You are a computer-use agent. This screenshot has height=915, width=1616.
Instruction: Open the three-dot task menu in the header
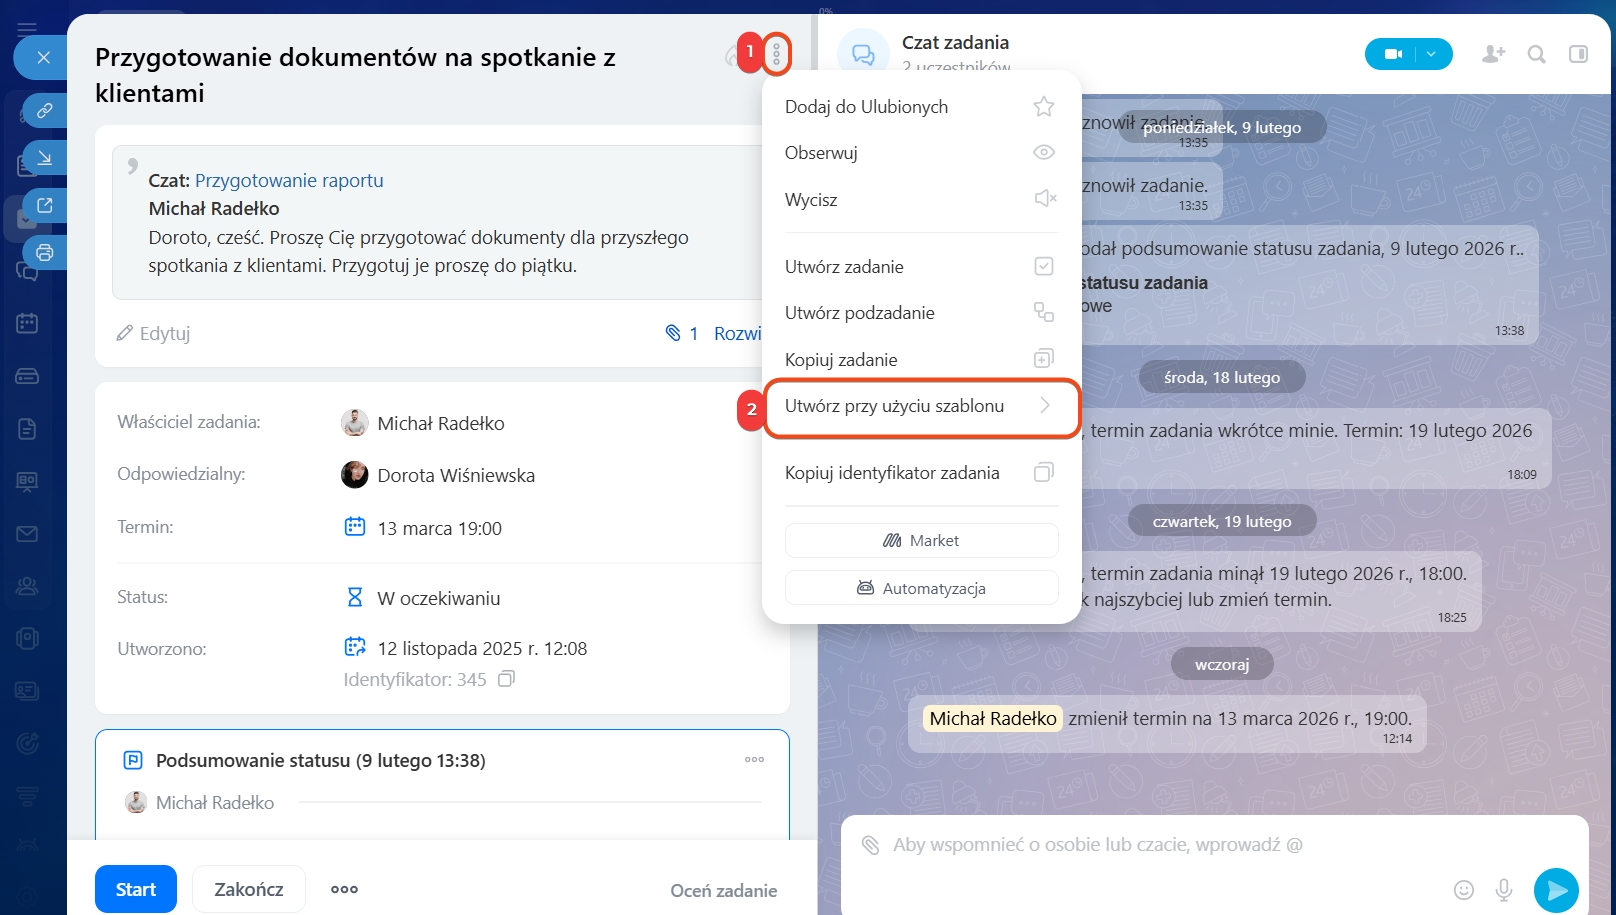[777, 54]
